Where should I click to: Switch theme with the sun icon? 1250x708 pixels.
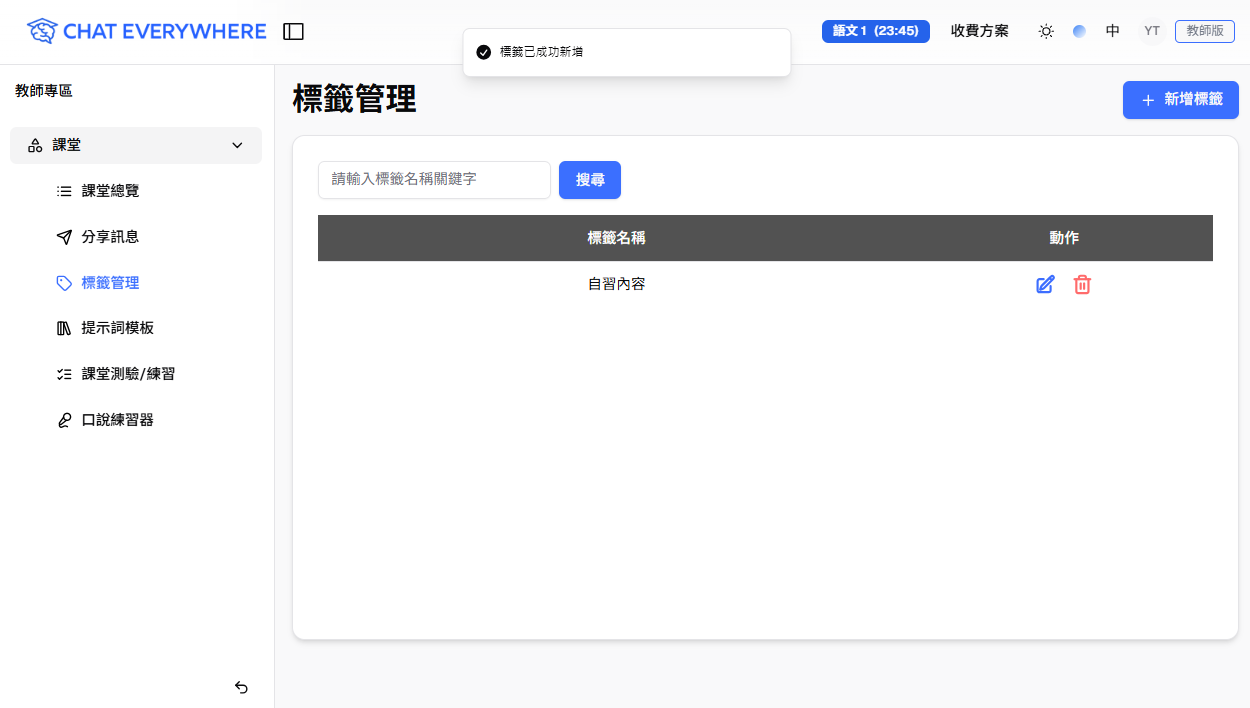(1046, 31)
